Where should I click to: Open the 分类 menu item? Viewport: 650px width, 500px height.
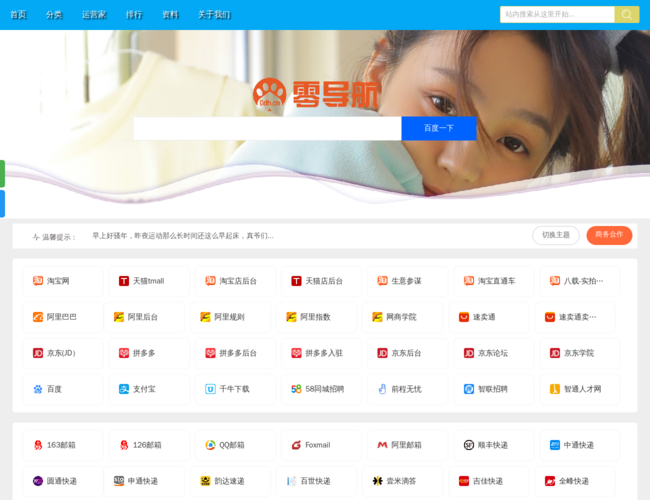point(54,15)
